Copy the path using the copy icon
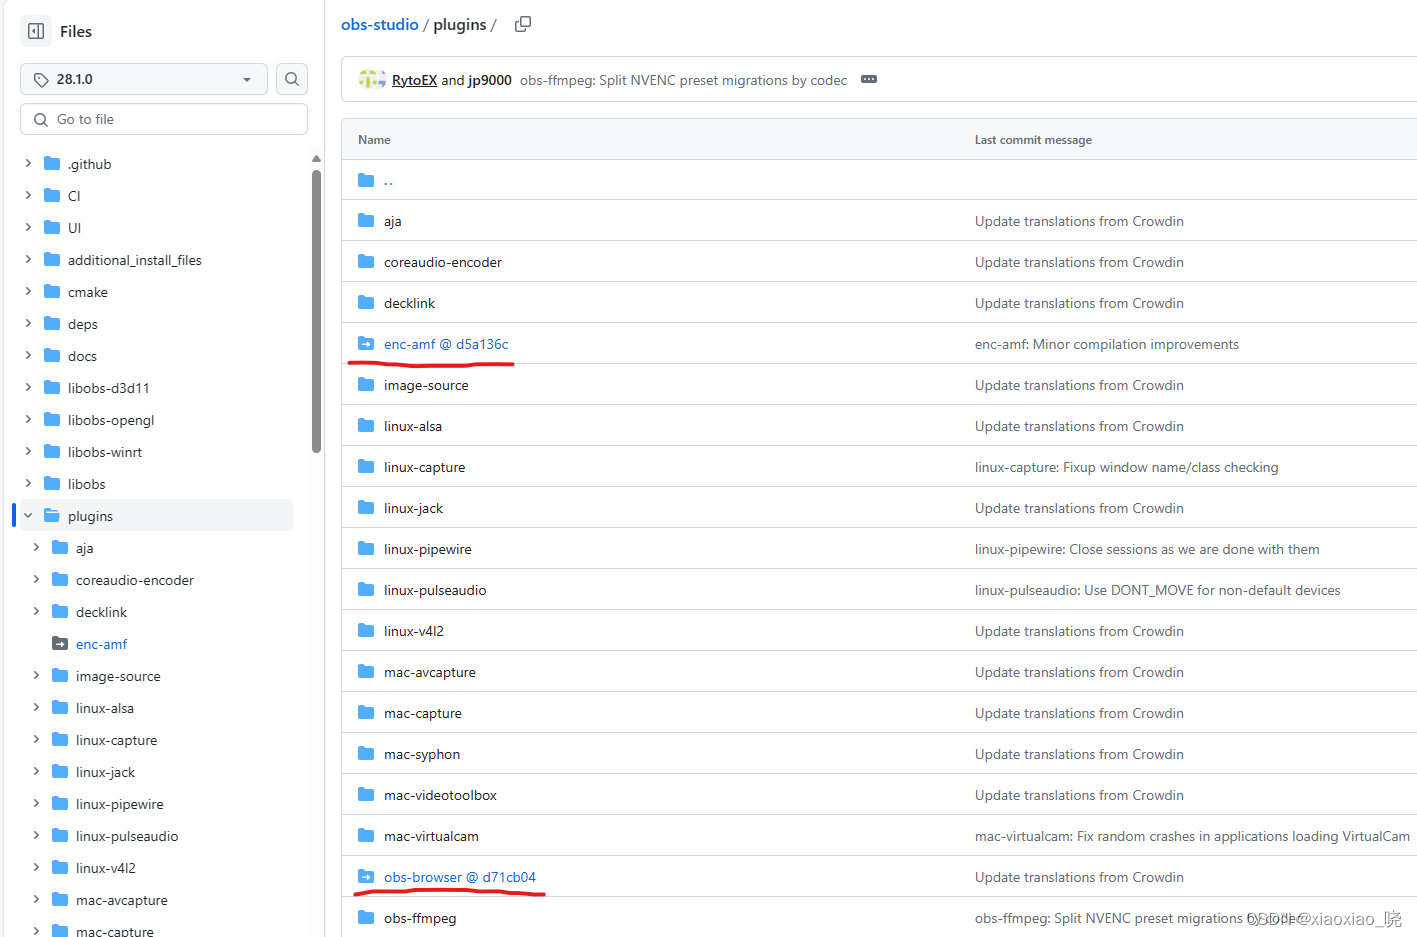Screen dimensions: 1417x937 [x=523, y=24]
